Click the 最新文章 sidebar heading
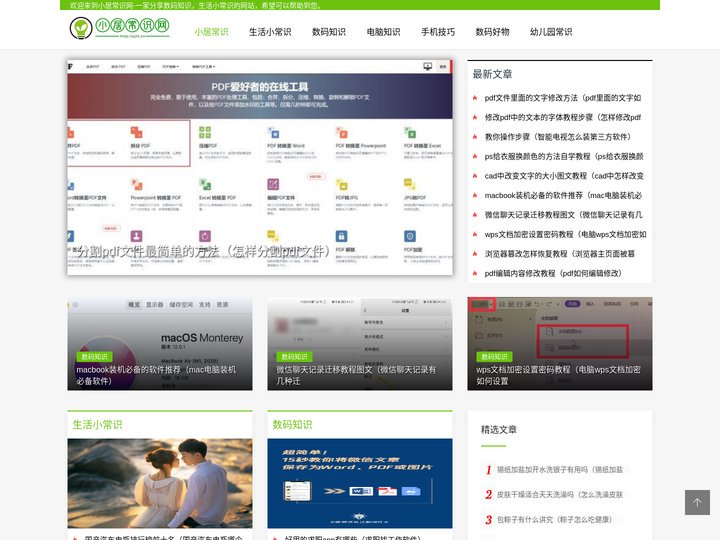This screenshot has height=540, width=720. point(492,74)
